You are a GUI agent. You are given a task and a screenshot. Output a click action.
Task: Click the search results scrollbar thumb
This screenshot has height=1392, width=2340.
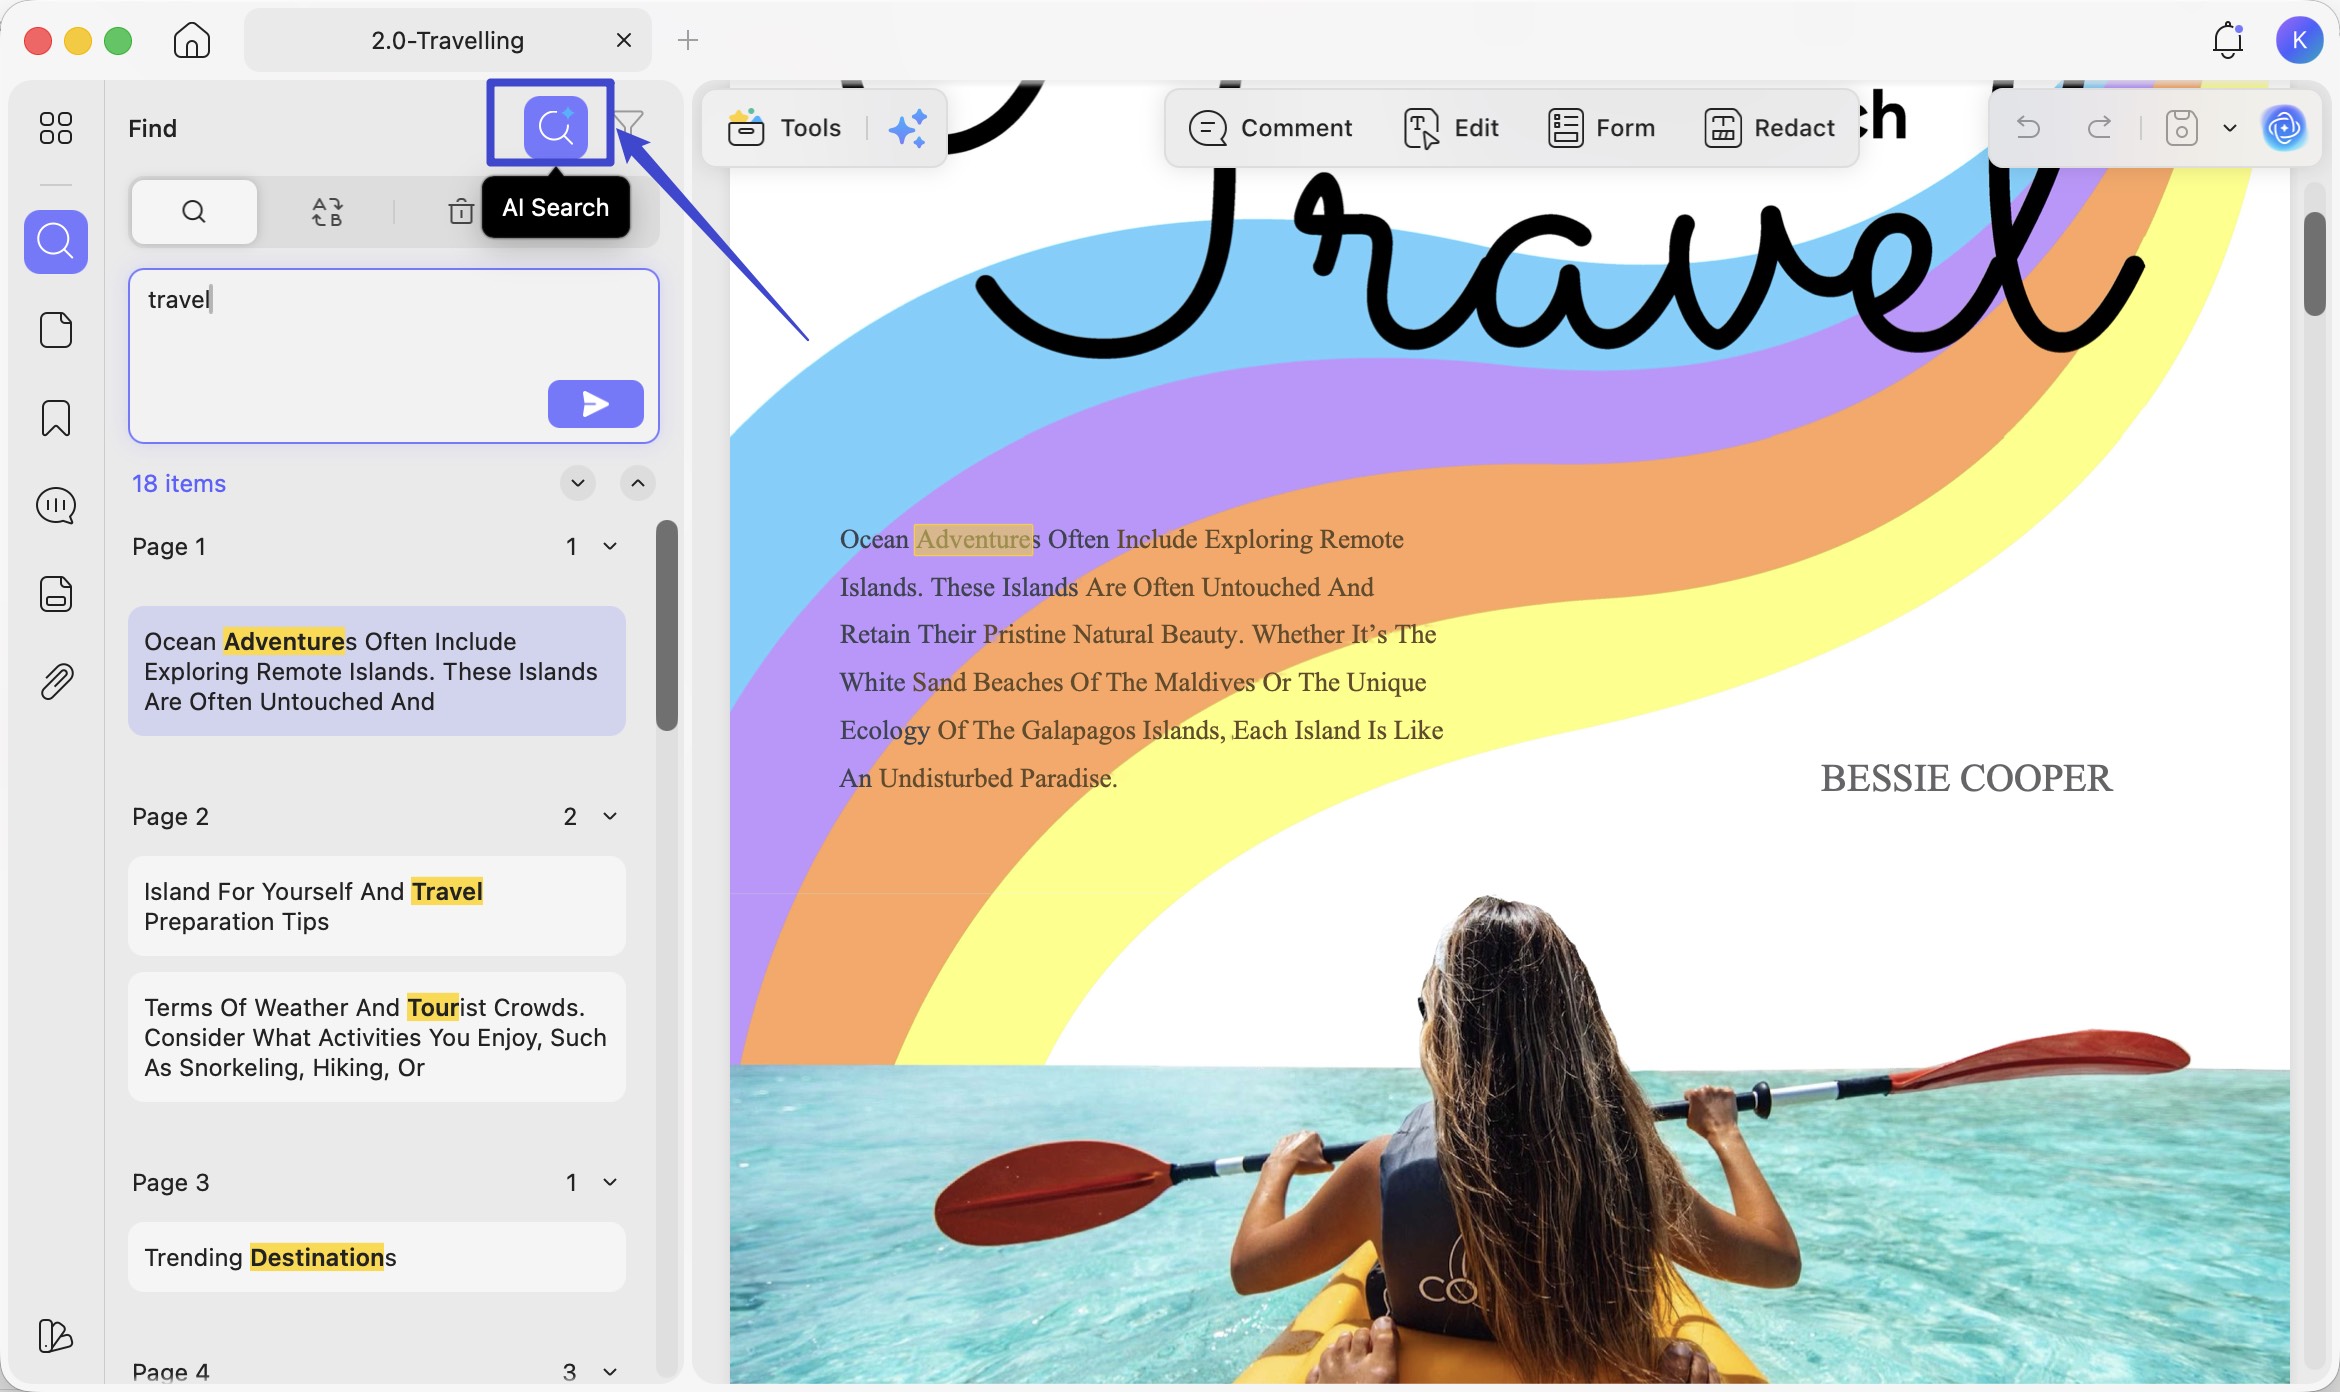pos(667,625)
